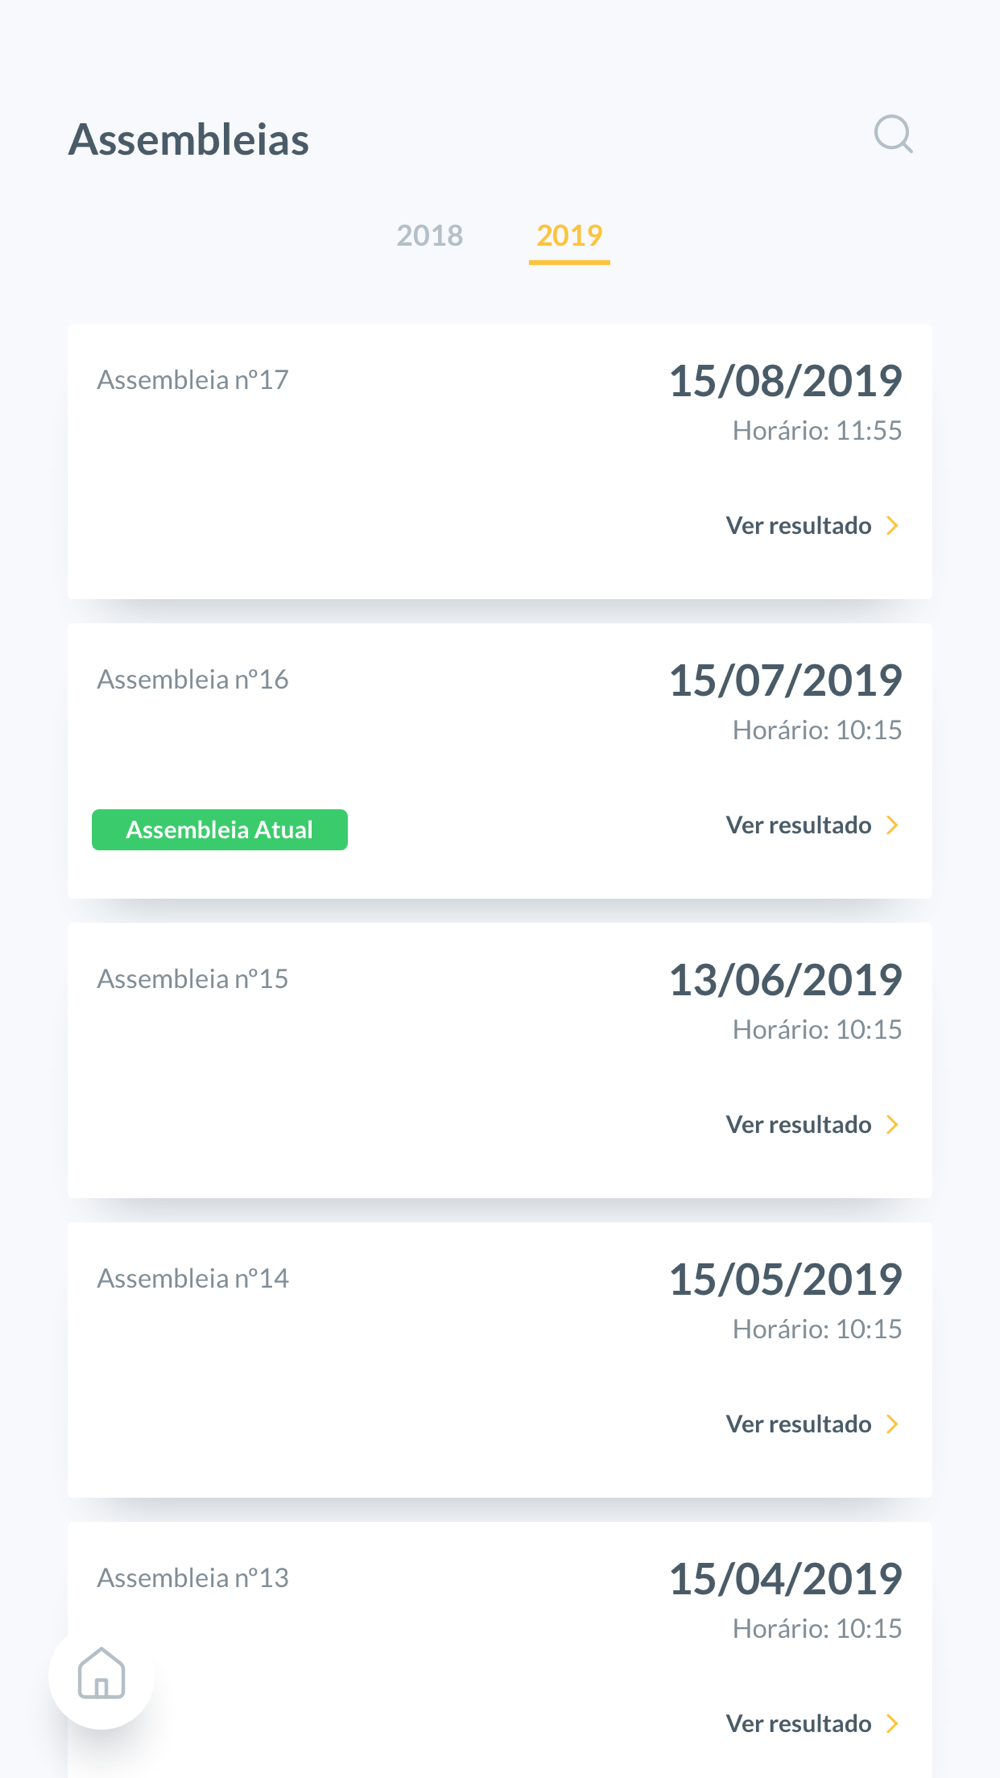Click chevron arrow on Assembleia nº14 card

(x=893, y=1424)
